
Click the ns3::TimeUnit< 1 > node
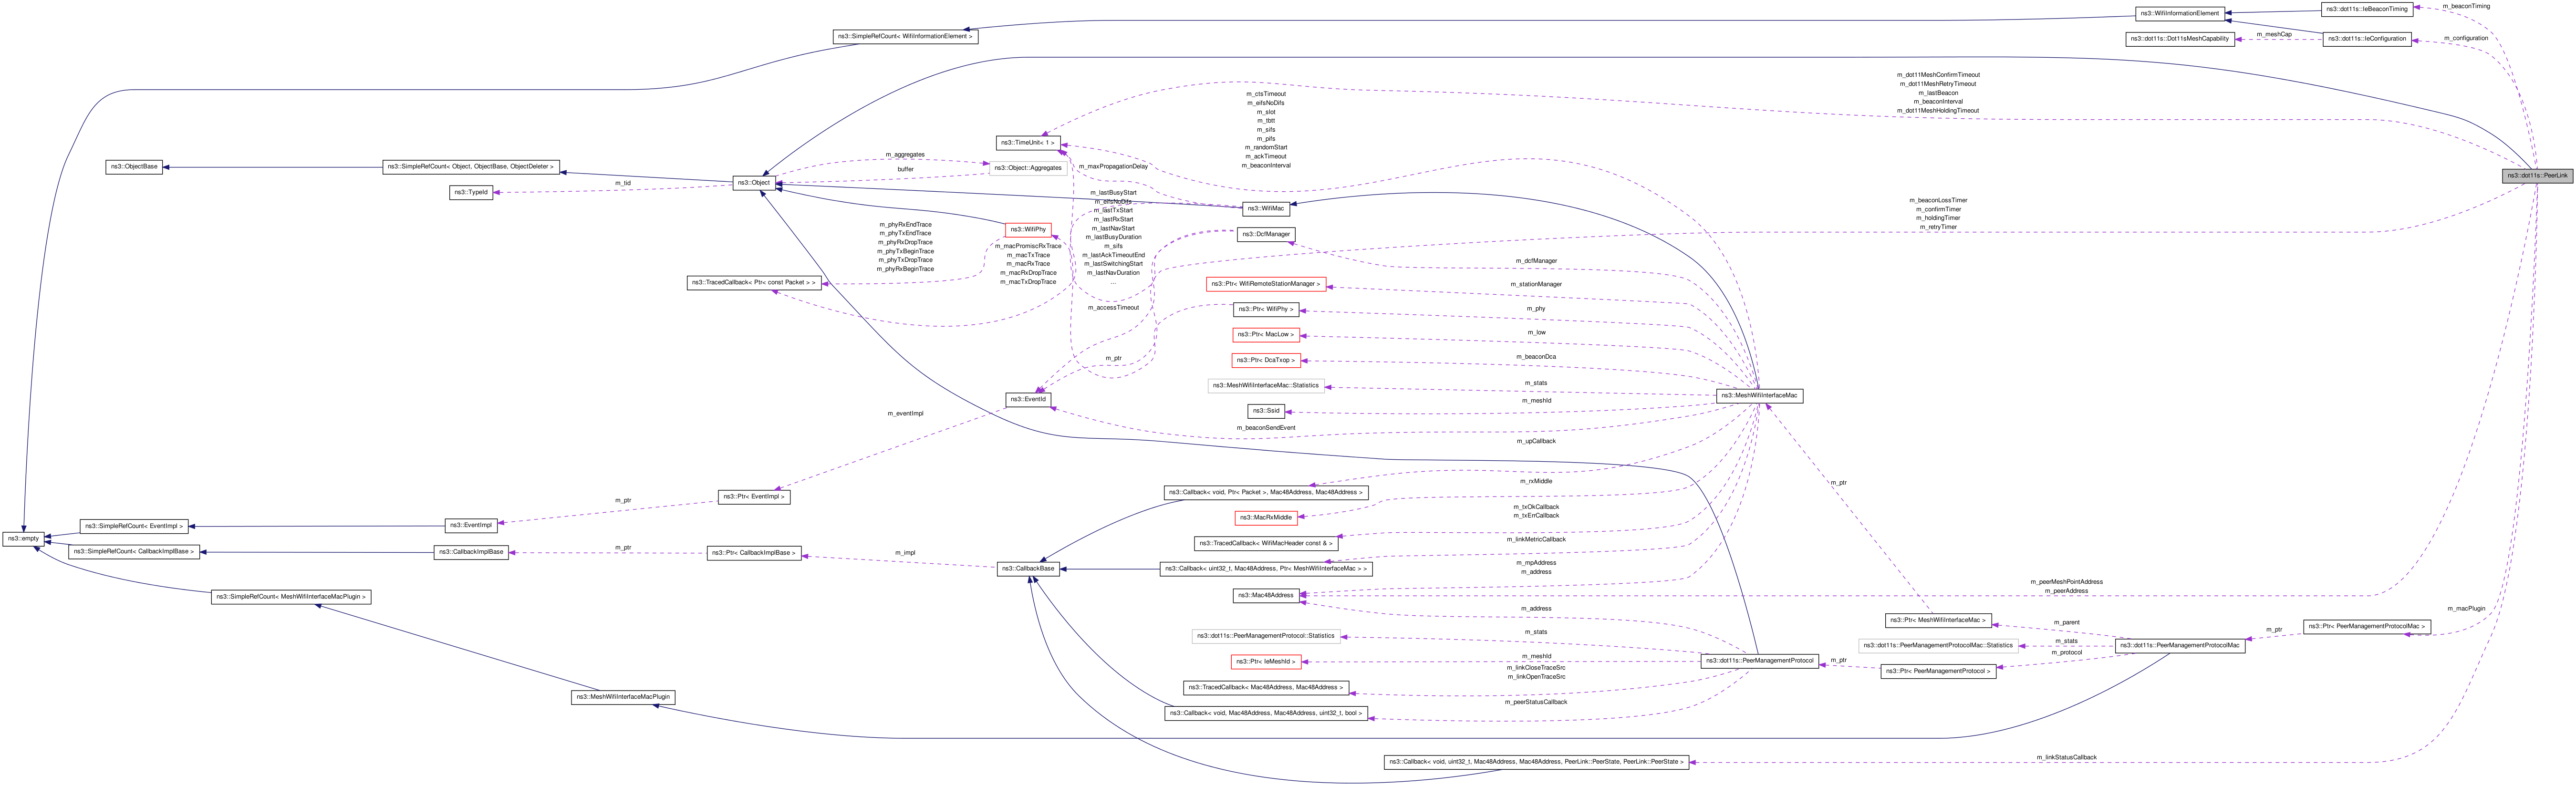(x=1027, y=143)
